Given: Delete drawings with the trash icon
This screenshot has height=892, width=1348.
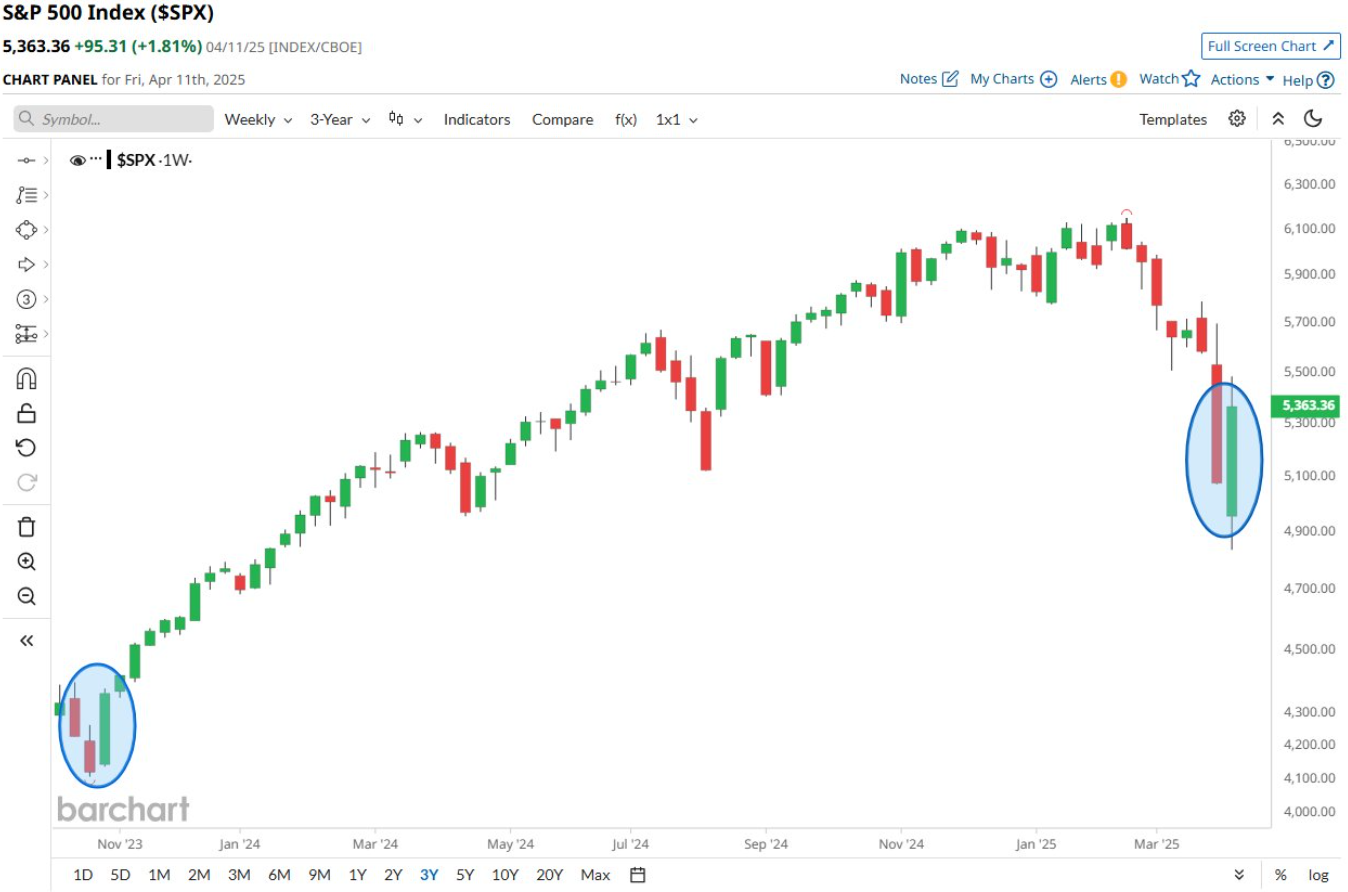Looking at the screenshot, I should click(x=27, y=527).
